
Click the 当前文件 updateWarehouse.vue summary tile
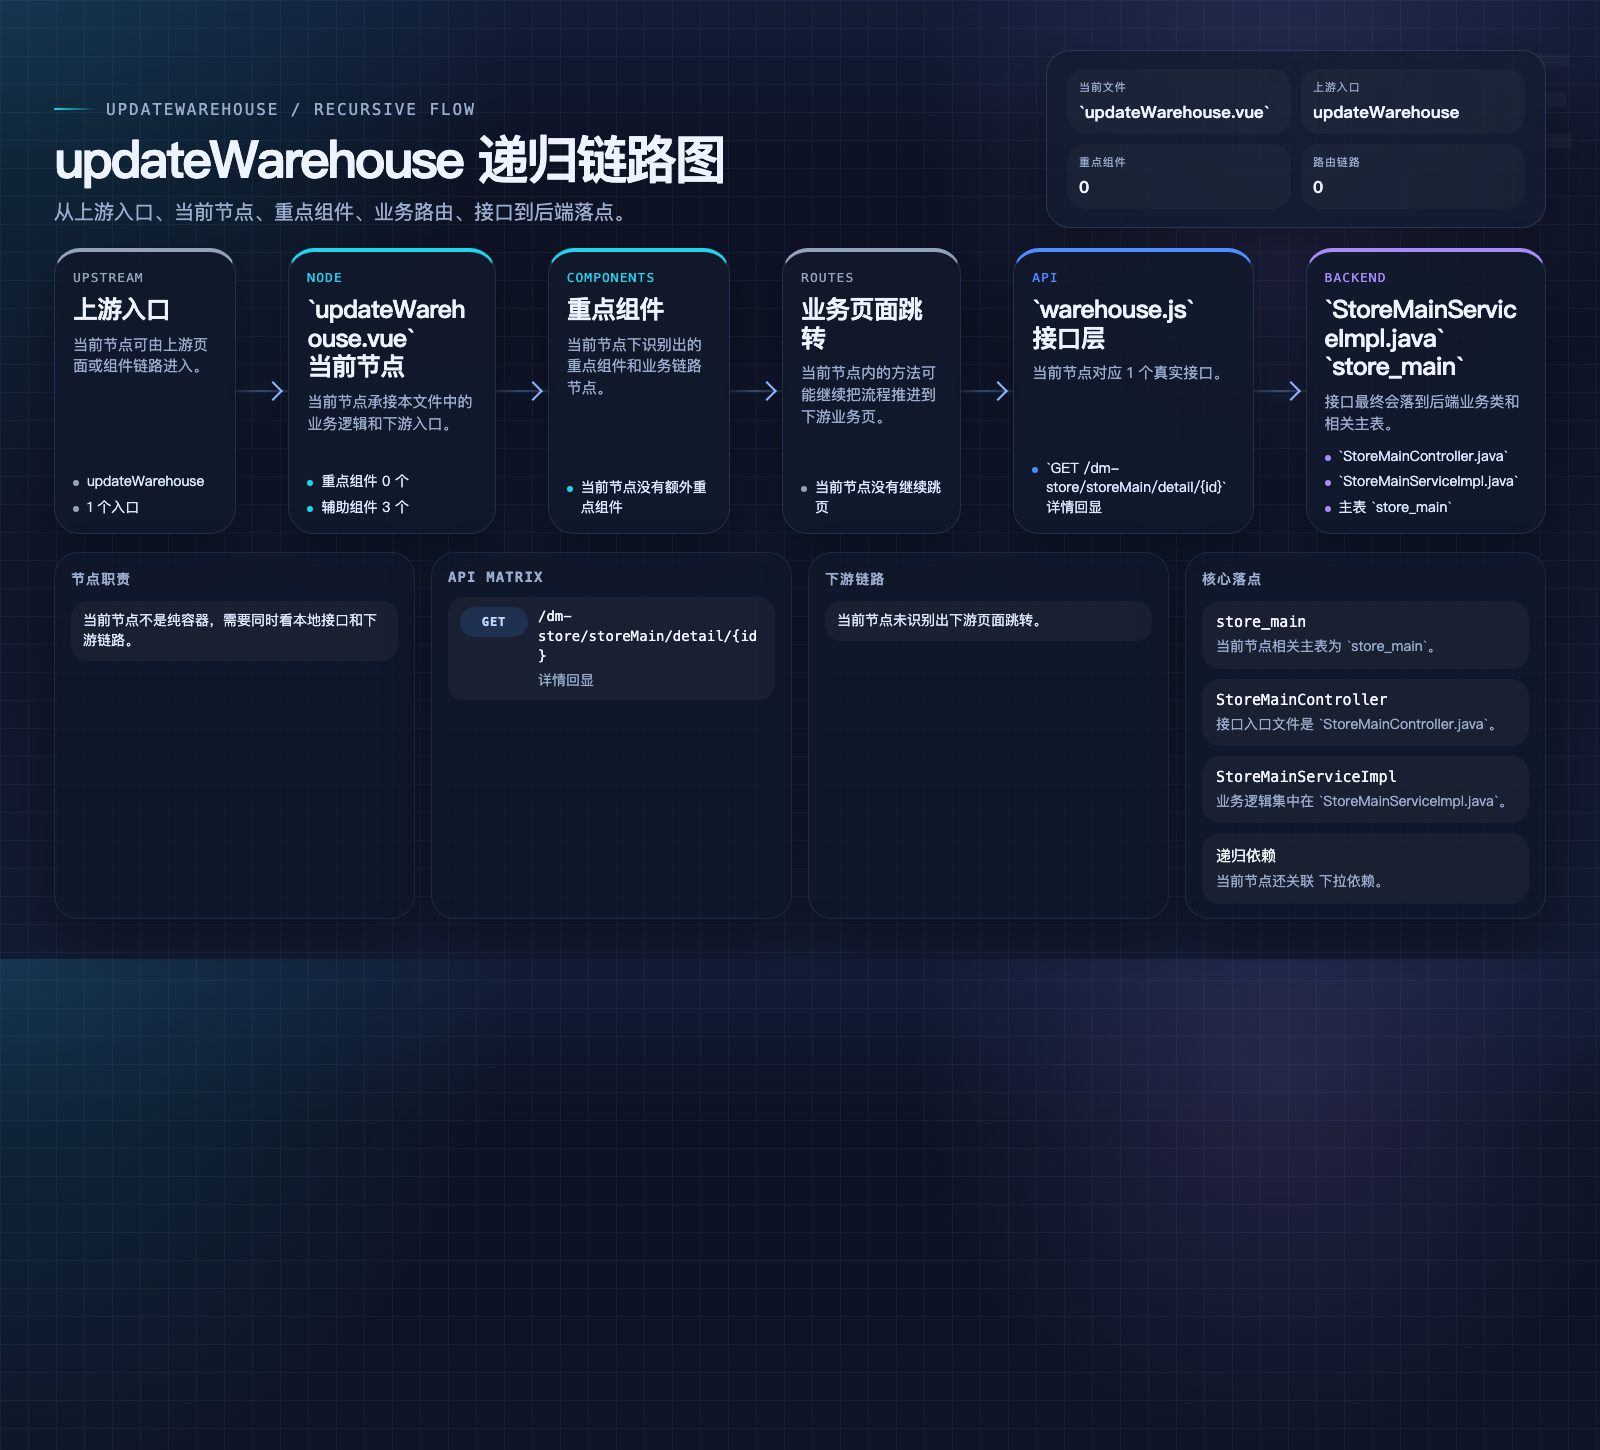pos(1178,101)
